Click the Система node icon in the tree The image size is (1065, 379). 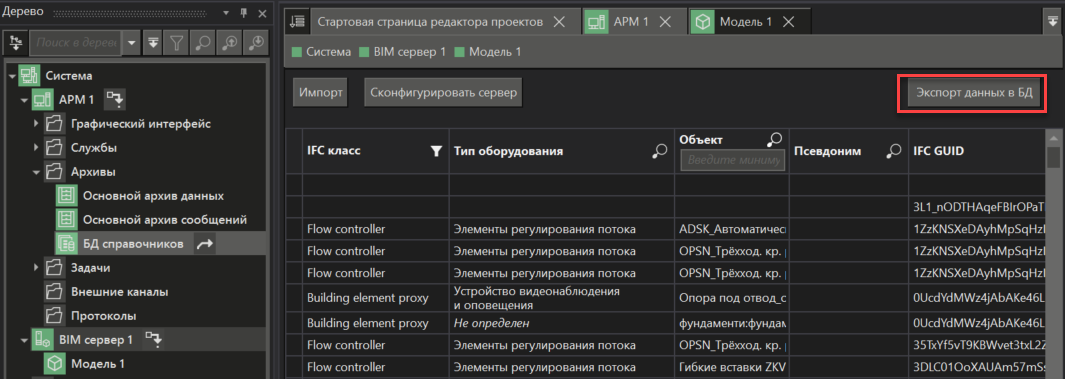pos(29,76)
